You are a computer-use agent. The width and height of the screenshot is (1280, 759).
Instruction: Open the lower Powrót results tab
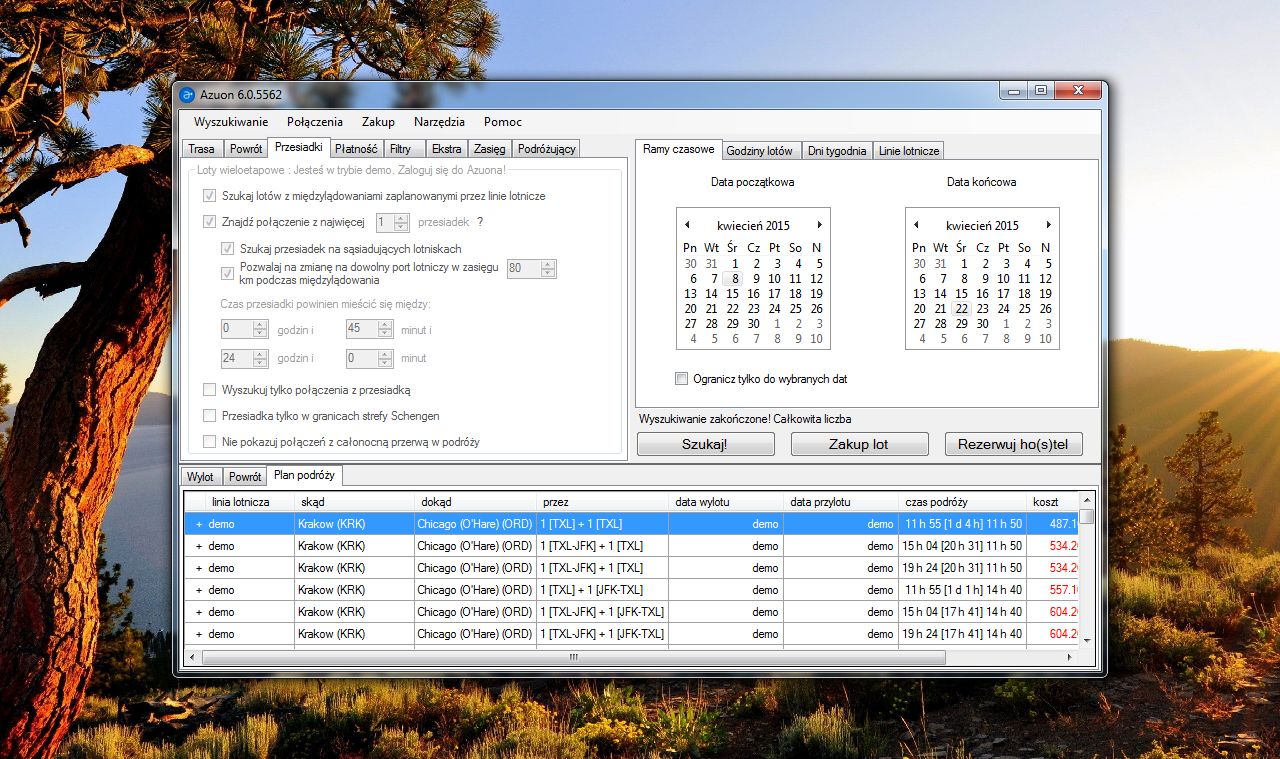coord(244,477)
